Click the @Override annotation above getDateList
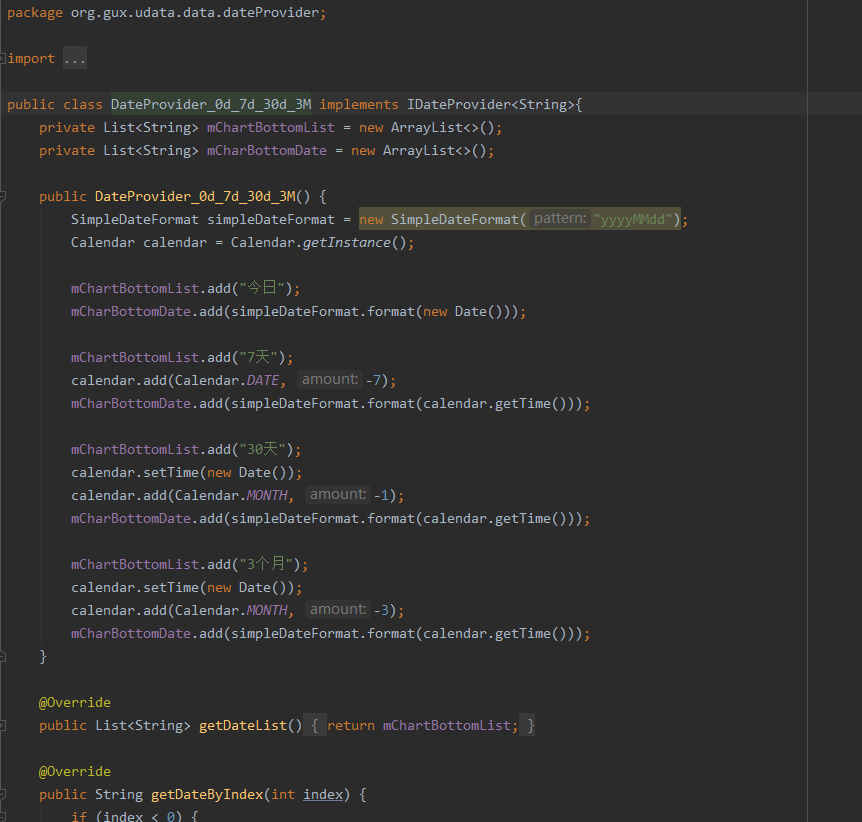 74,702
